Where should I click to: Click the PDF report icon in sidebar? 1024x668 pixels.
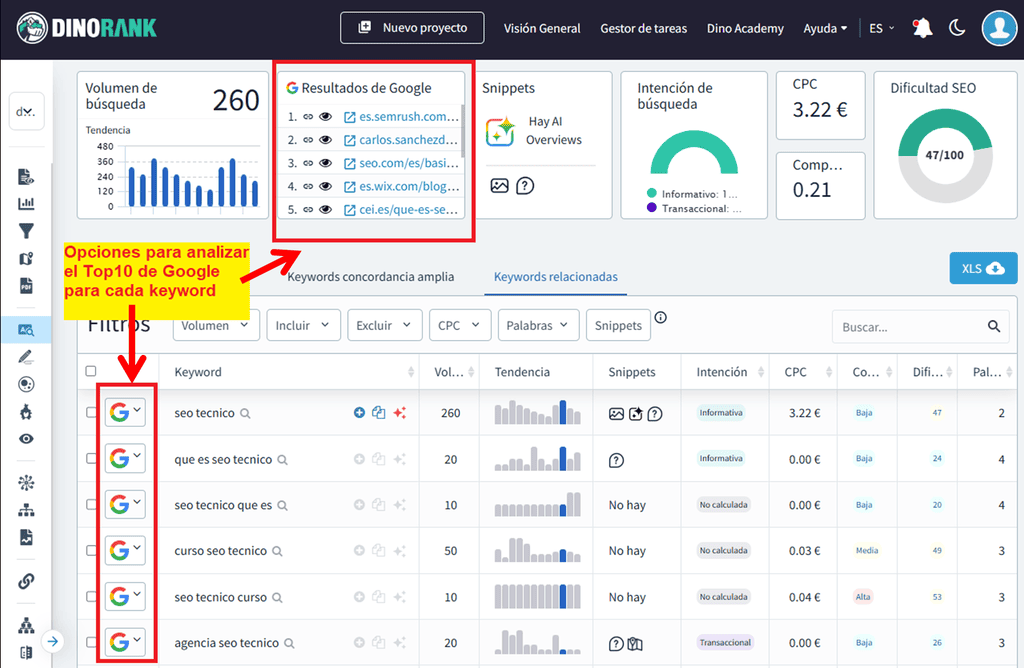tap(27, 286)
